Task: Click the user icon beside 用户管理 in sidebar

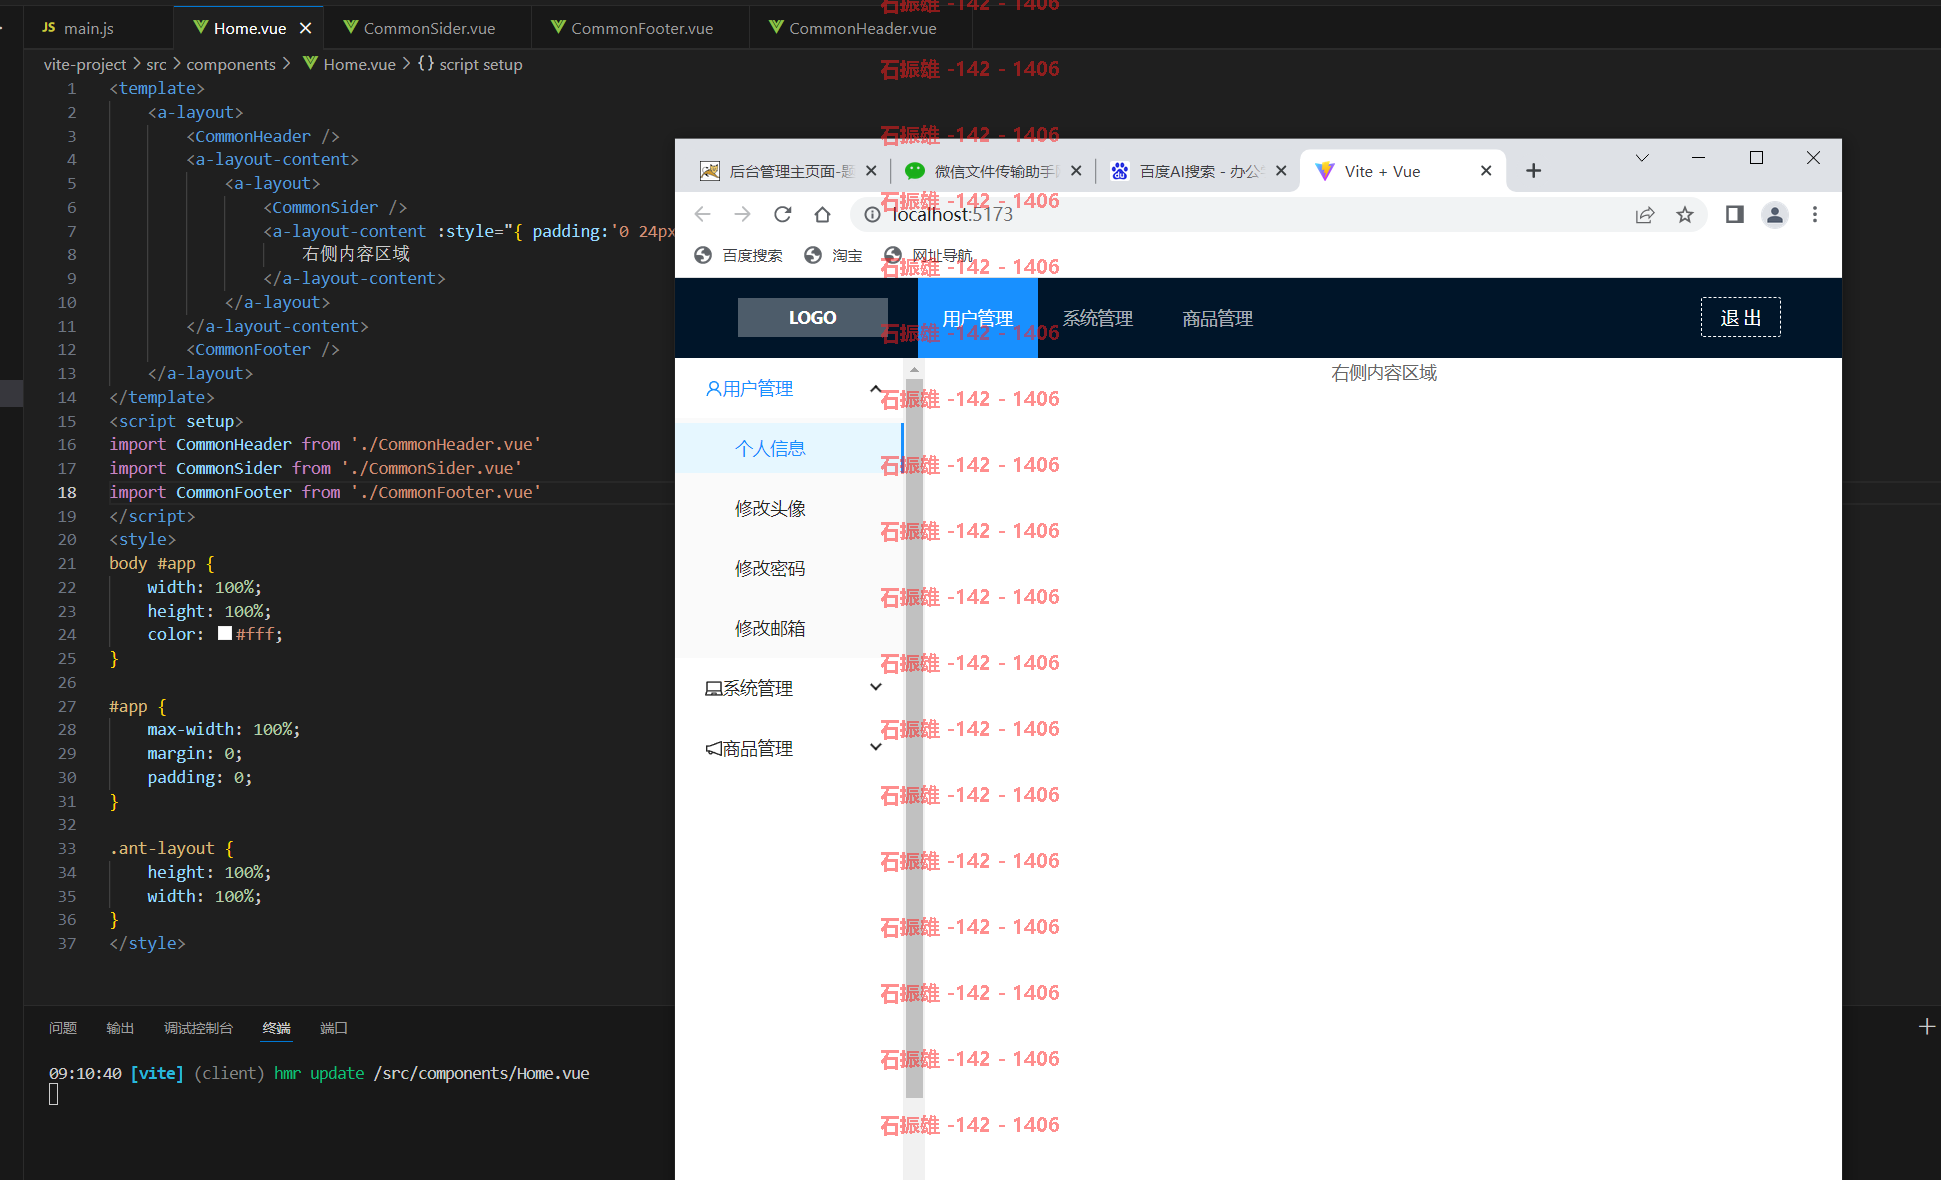Action: pyautogui.click(x=713, y=388)
